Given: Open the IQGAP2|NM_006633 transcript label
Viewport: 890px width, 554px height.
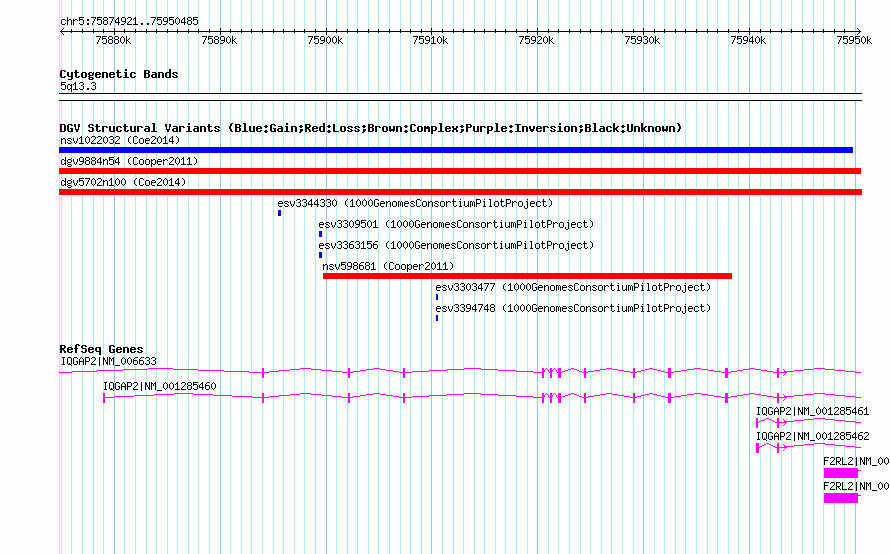Looking at the screenshot, I should coord(108,362).
